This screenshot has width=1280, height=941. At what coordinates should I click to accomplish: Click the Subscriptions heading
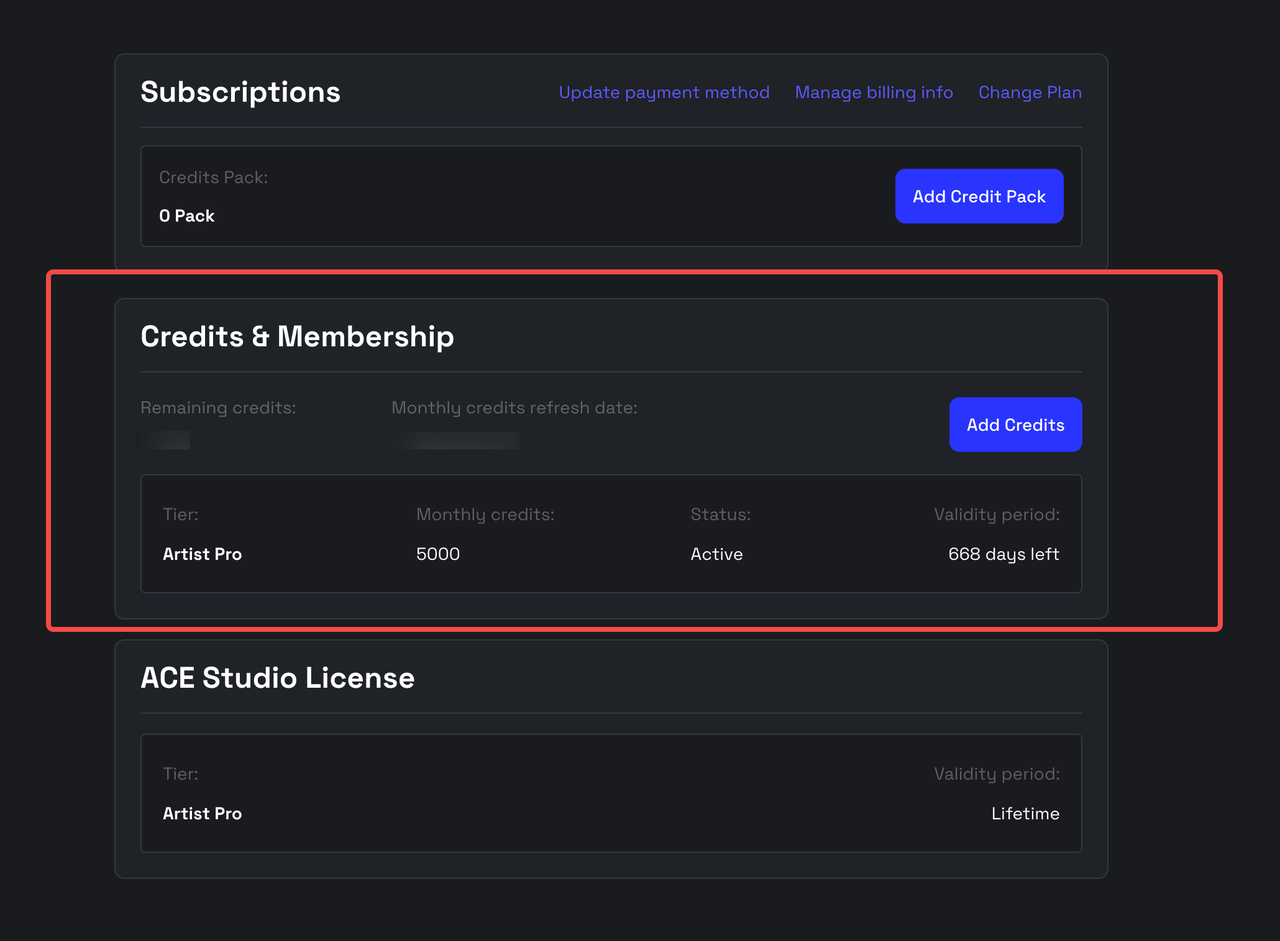click(240, 92)
